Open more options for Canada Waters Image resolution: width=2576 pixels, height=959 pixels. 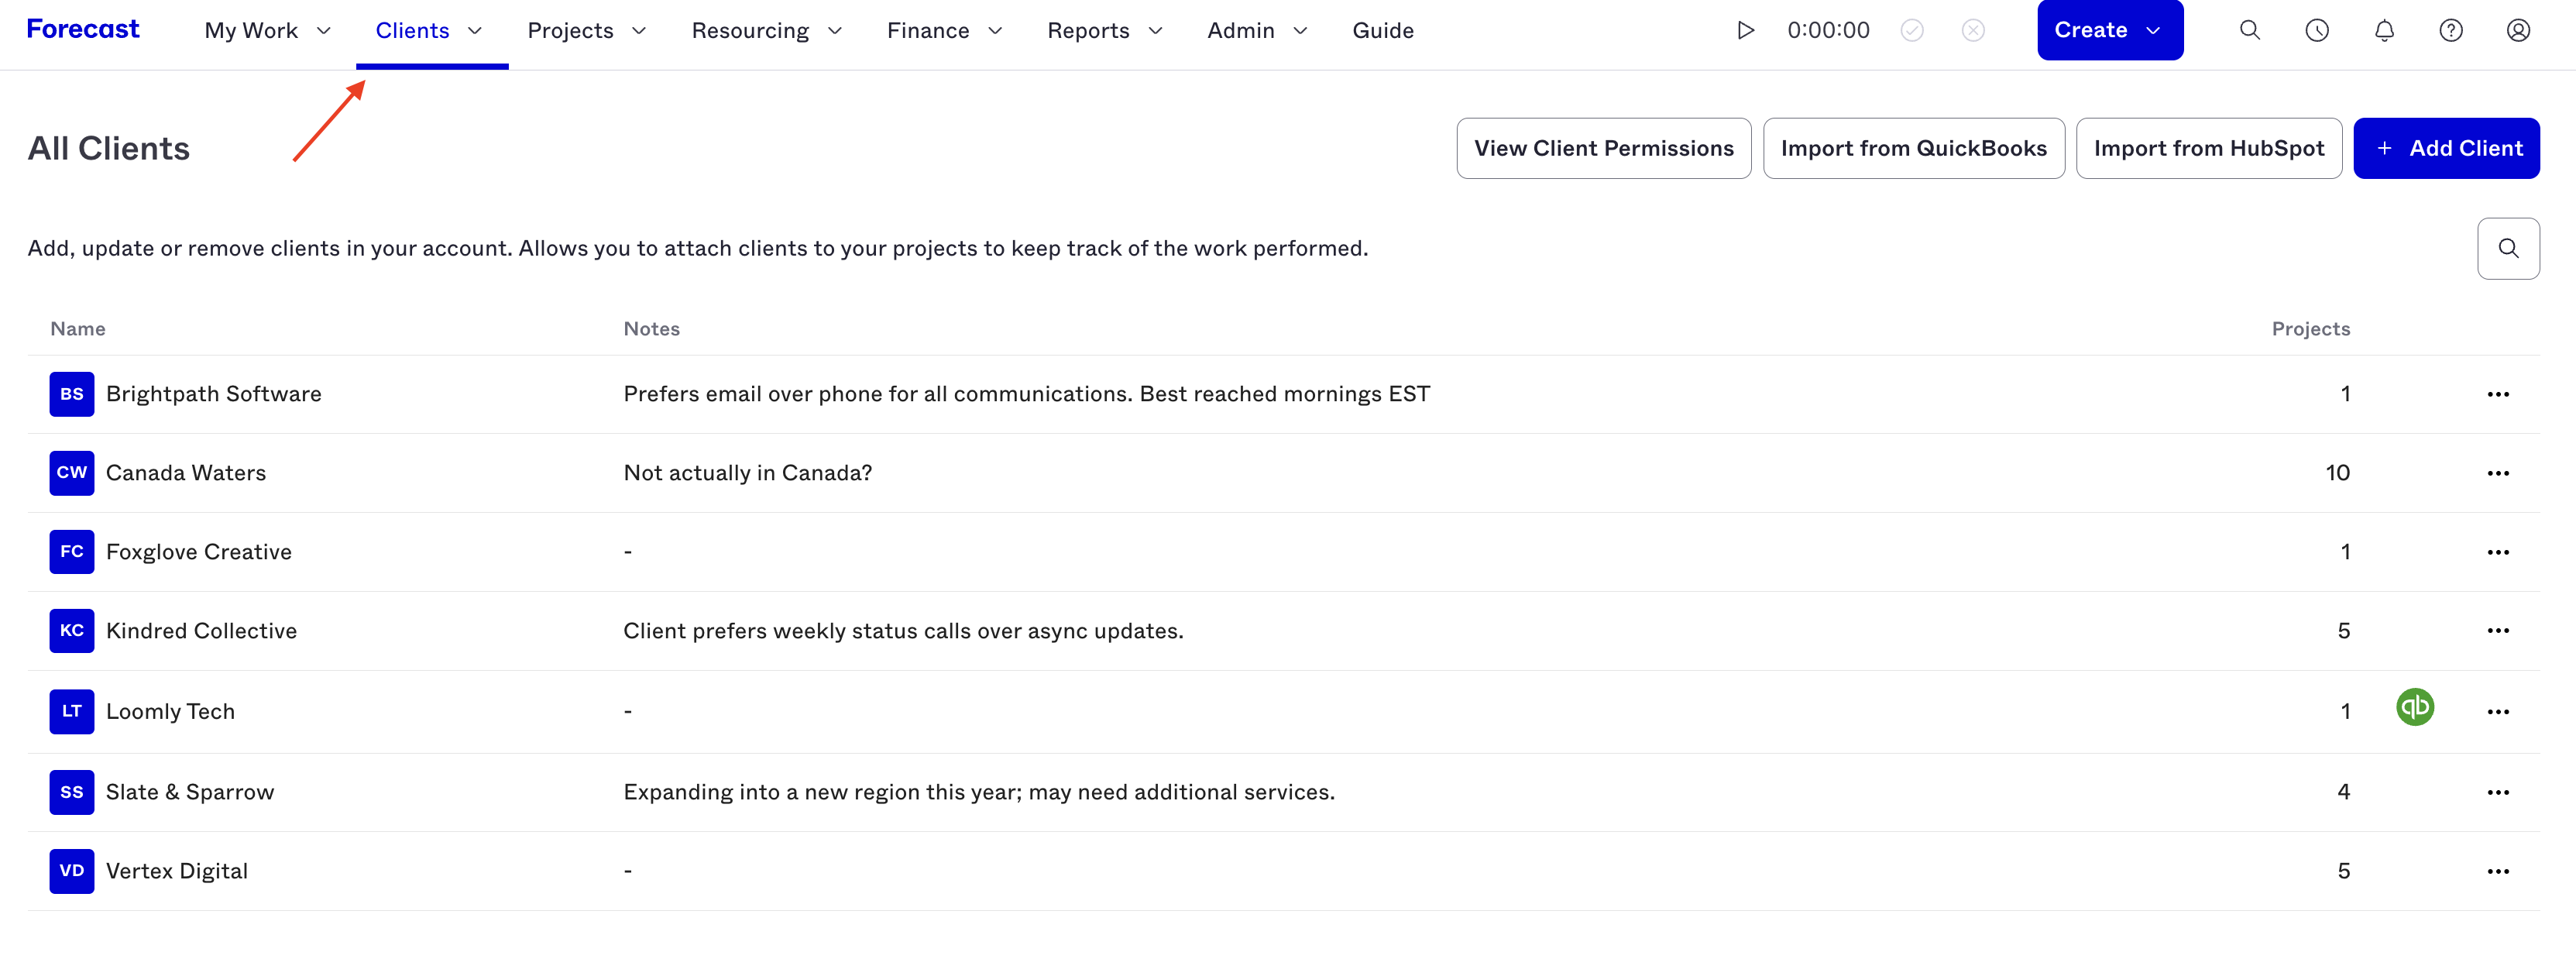tap(2498, 473)
